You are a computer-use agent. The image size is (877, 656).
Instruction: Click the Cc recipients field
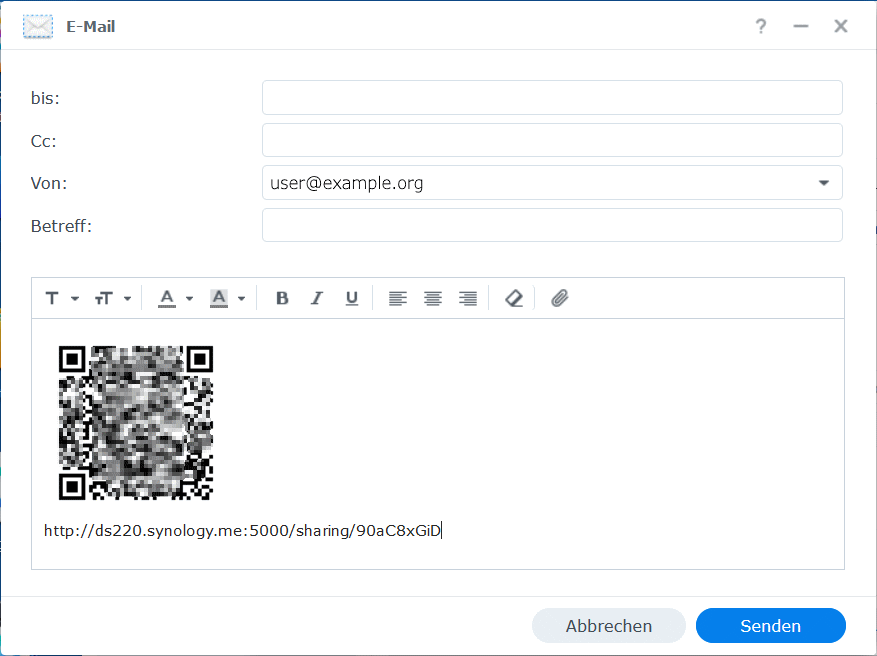coord(551,140)
